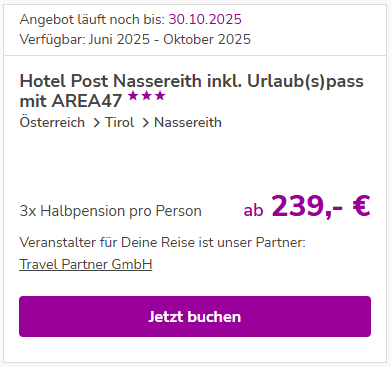391x367 pixels.
Task: Open the Travel Partner GmbH link
Action: click(86, 264)
